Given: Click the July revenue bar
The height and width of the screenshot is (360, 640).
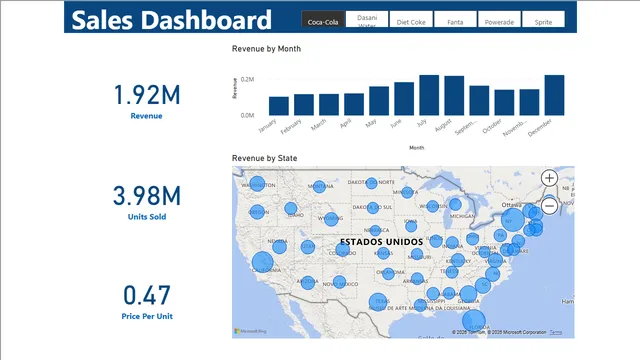Looking at the screenshot, I should point(429,95).
